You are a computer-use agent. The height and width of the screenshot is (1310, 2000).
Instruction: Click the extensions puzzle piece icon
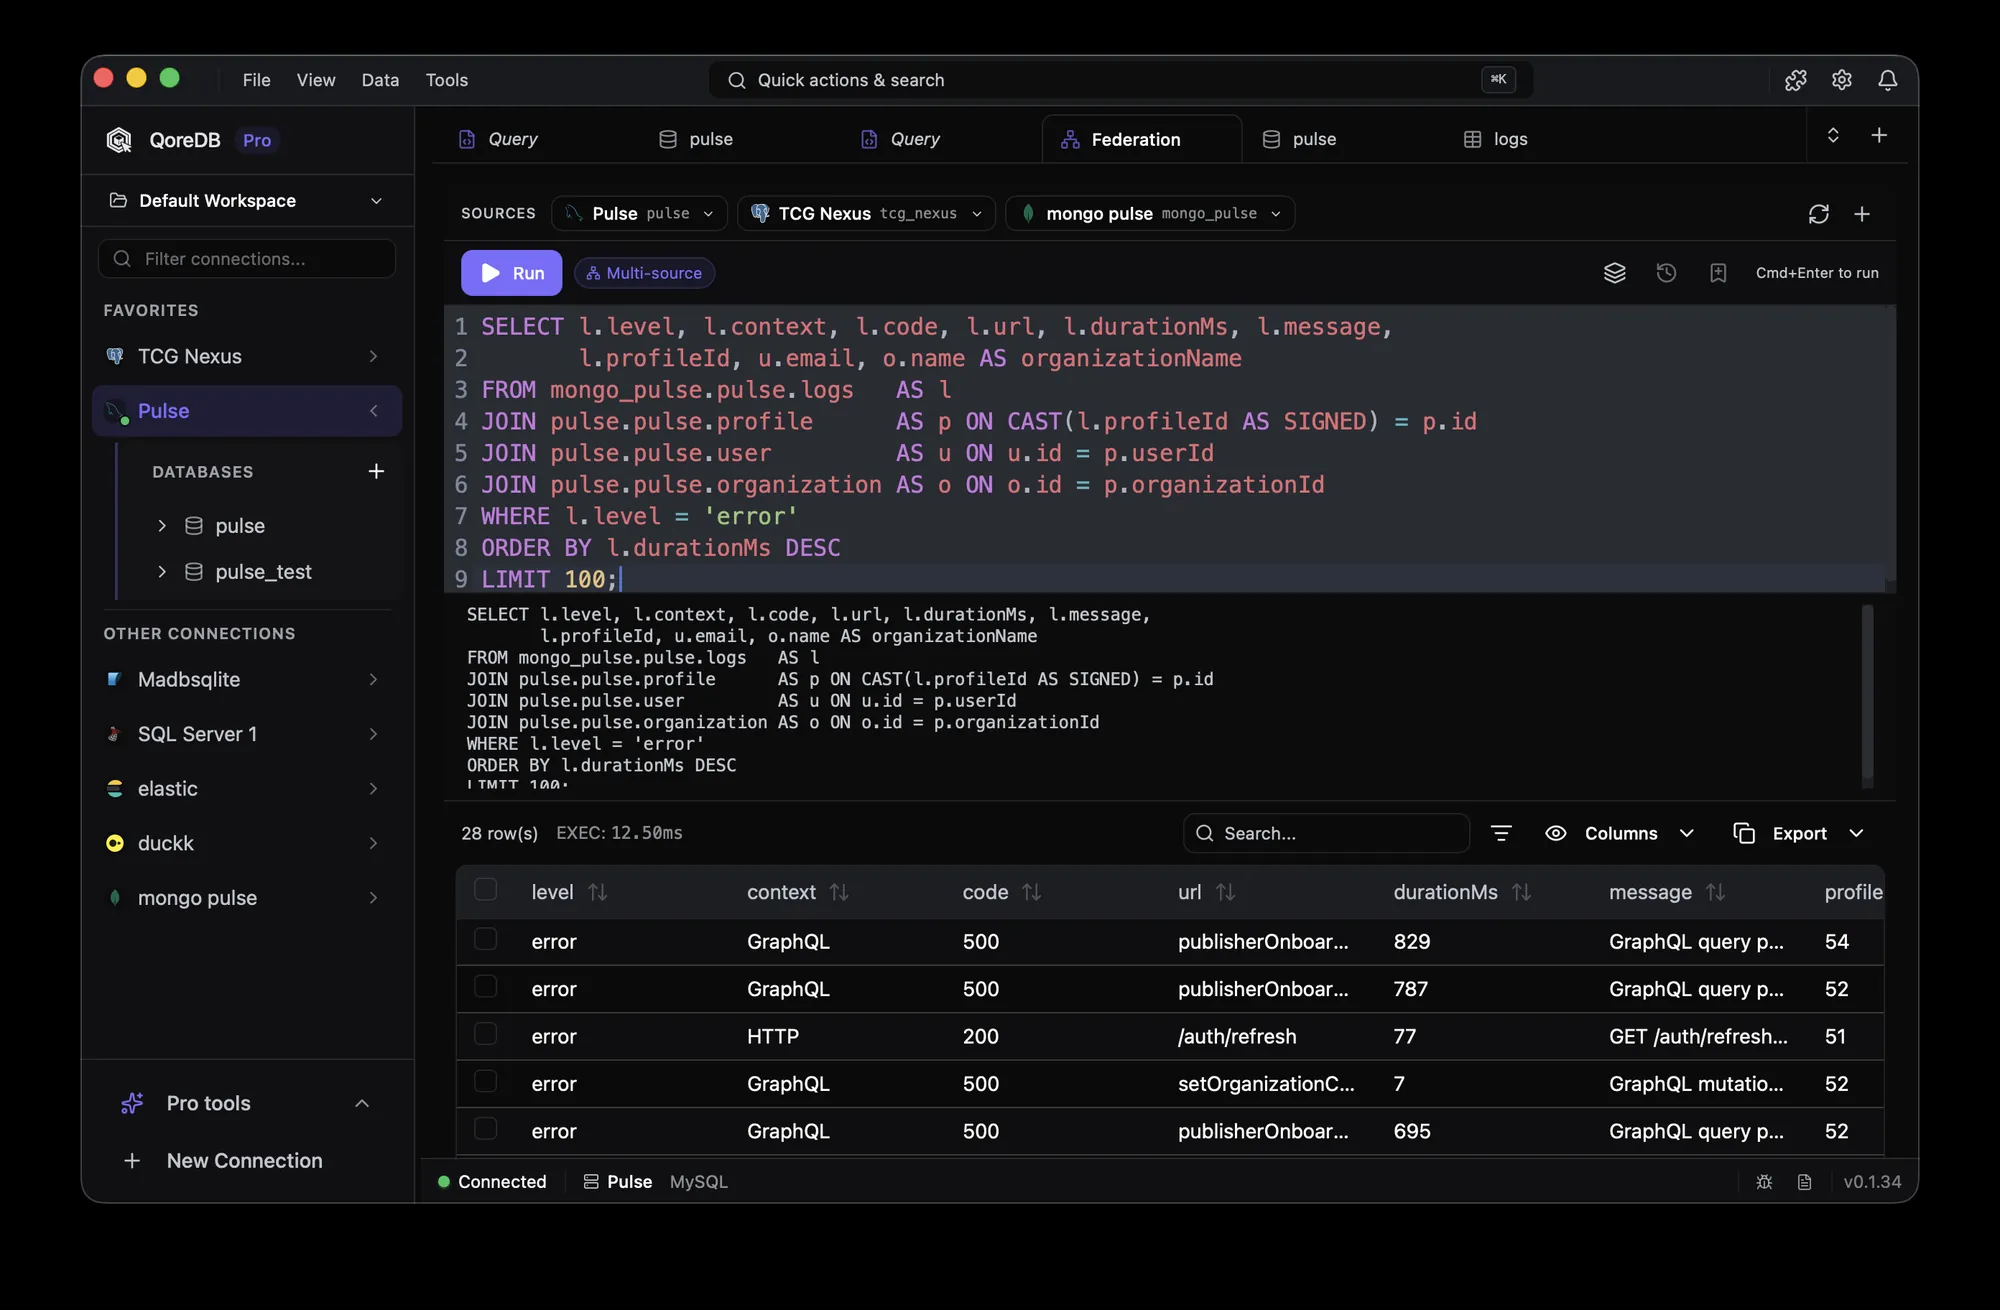tap(1796, 80)
